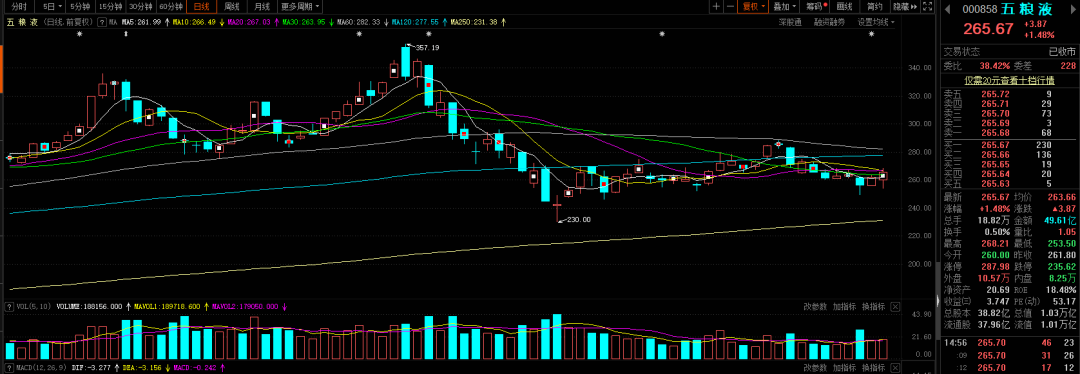Switch to 60分钟 chart period
The height and width of the screenshot is (374, 1080).
pos(171,7)
